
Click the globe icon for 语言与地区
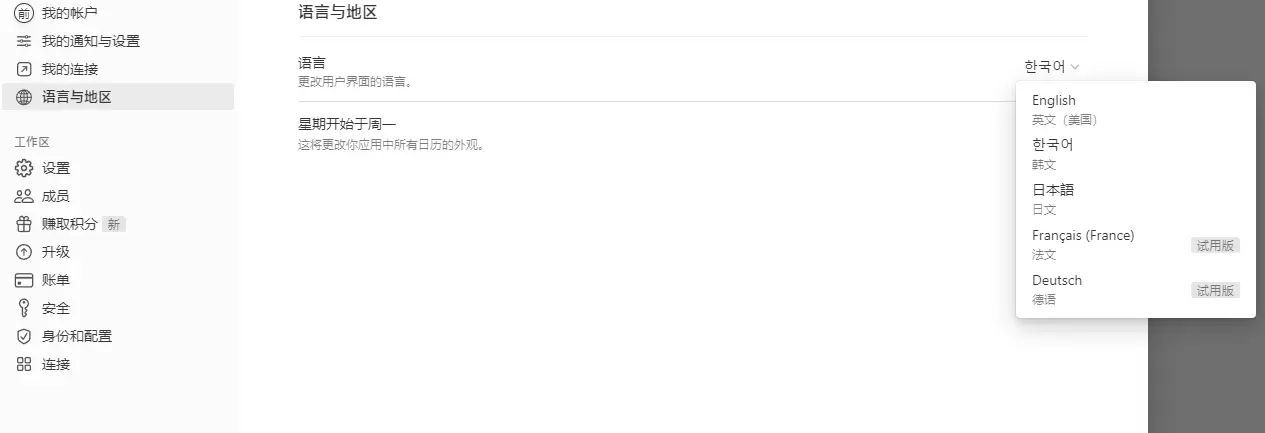(x=24, y=97)
